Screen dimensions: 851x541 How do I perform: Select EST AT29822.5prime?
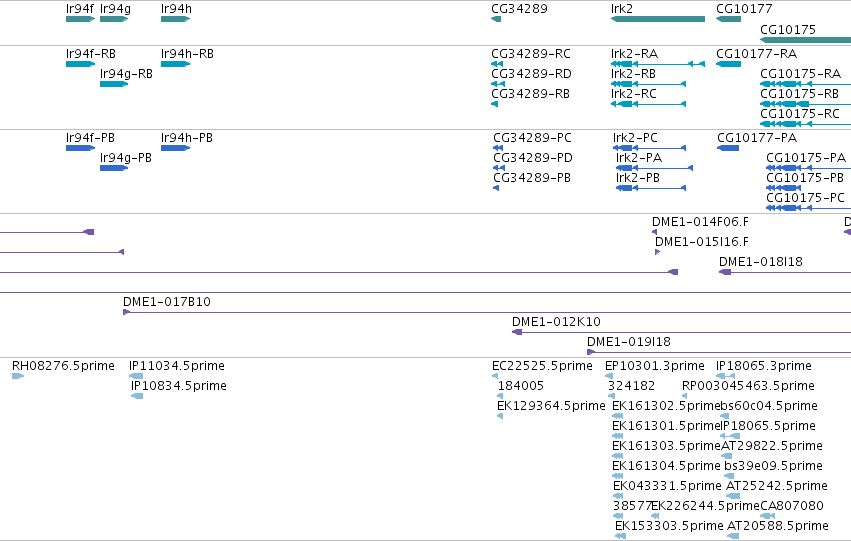click(772, 447)
